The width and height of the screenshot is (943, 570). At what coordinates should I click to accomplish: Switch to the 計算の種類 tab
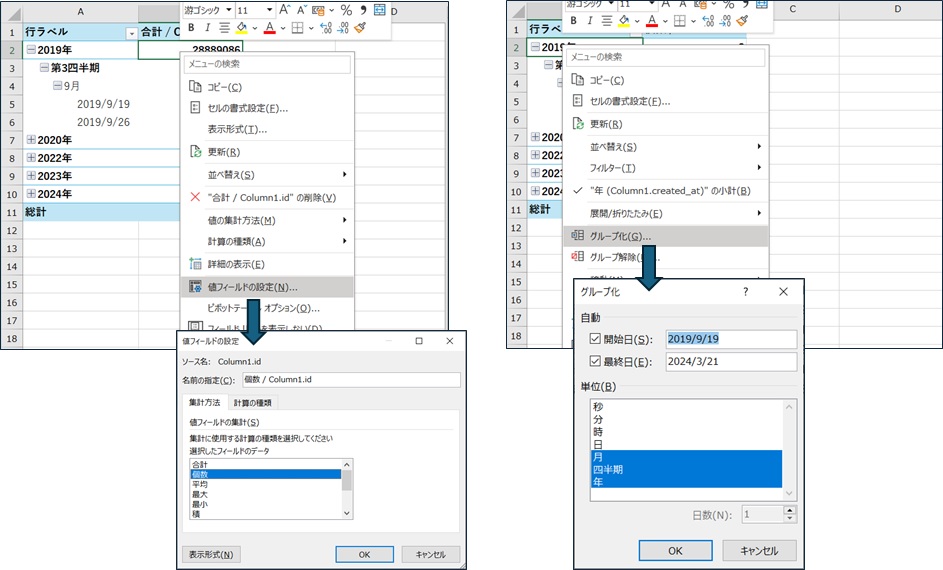pyautogui.click(x=251, y=402)
